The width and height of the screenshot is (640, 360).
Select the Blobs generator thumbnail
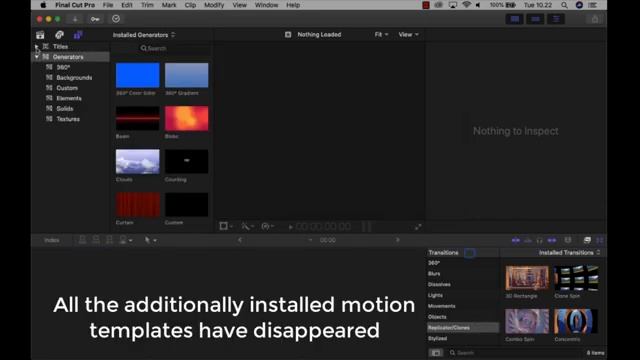click(187, 118)
